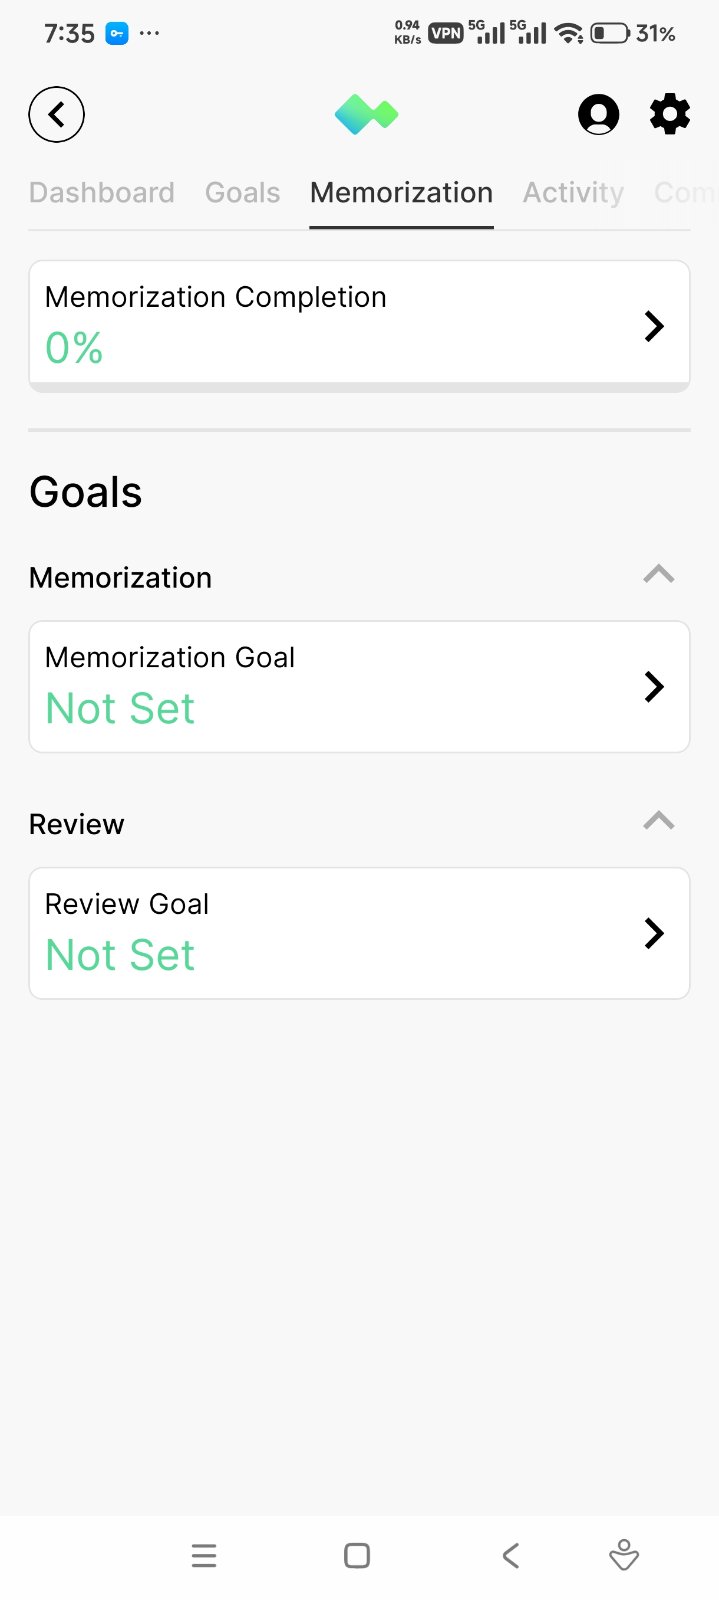Open the user profile icon
The image size is (719, 1600).
pos(598,115)
